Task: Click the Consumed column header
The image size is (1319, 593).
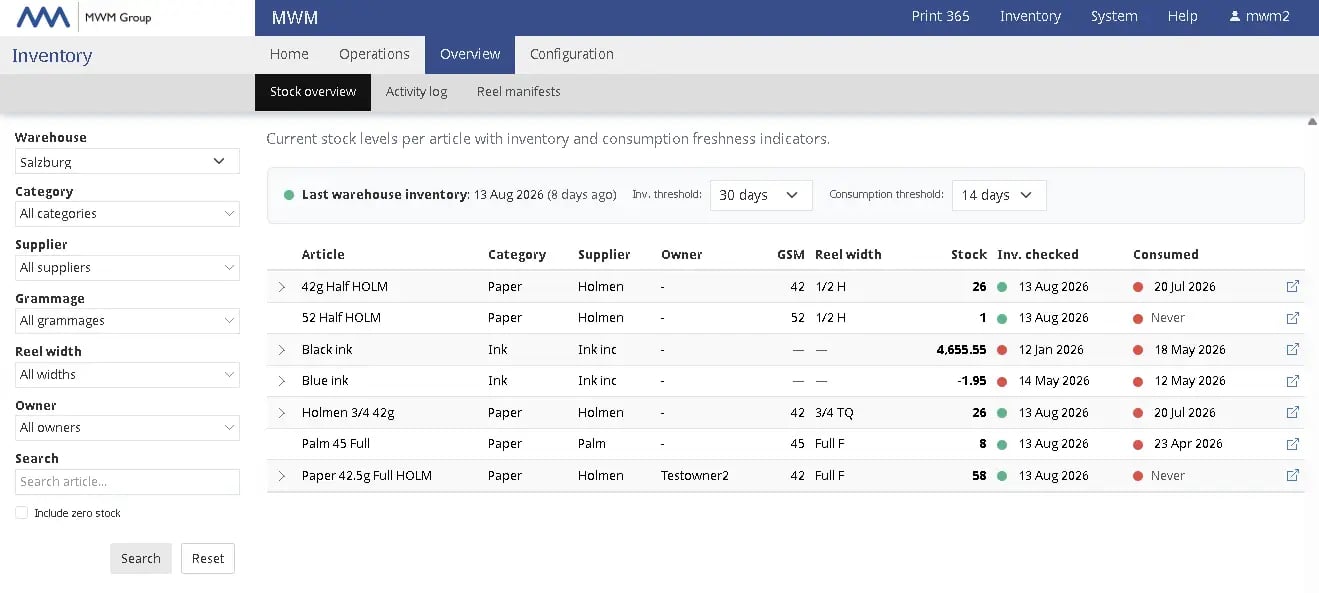Action: click(x=1166, y=254)
